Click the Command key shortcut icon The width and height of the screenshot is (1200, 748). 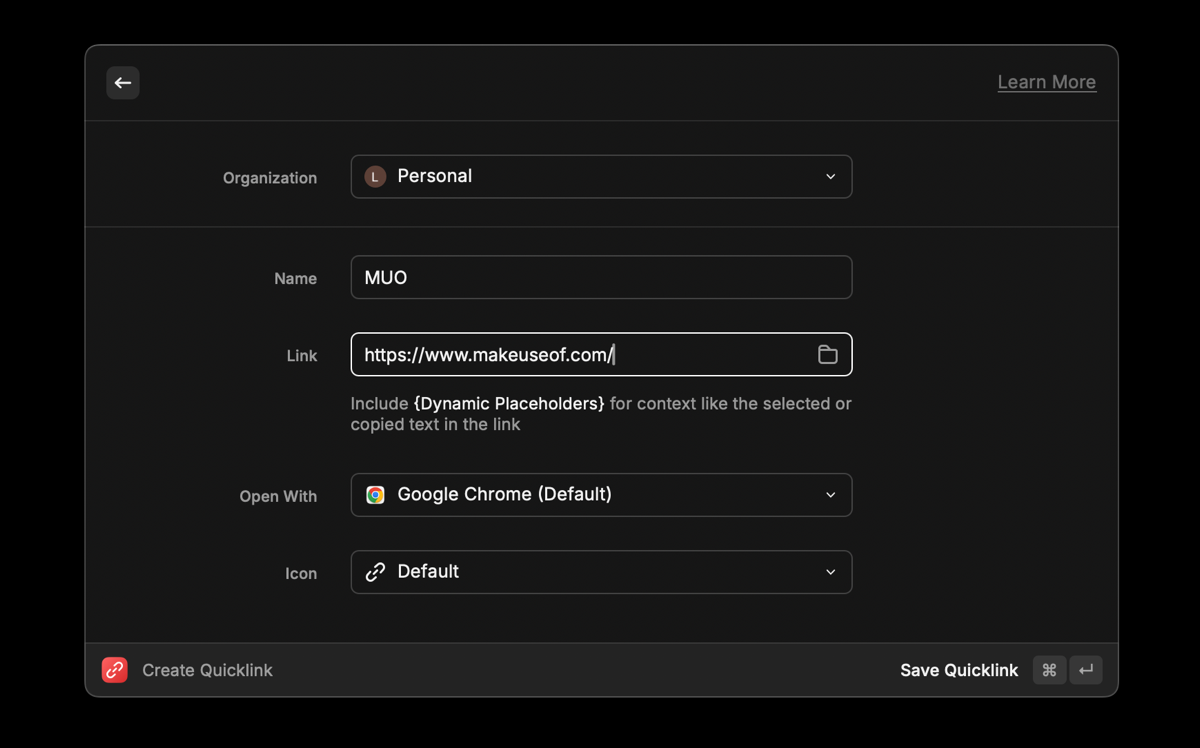(x=1049, y=670)
